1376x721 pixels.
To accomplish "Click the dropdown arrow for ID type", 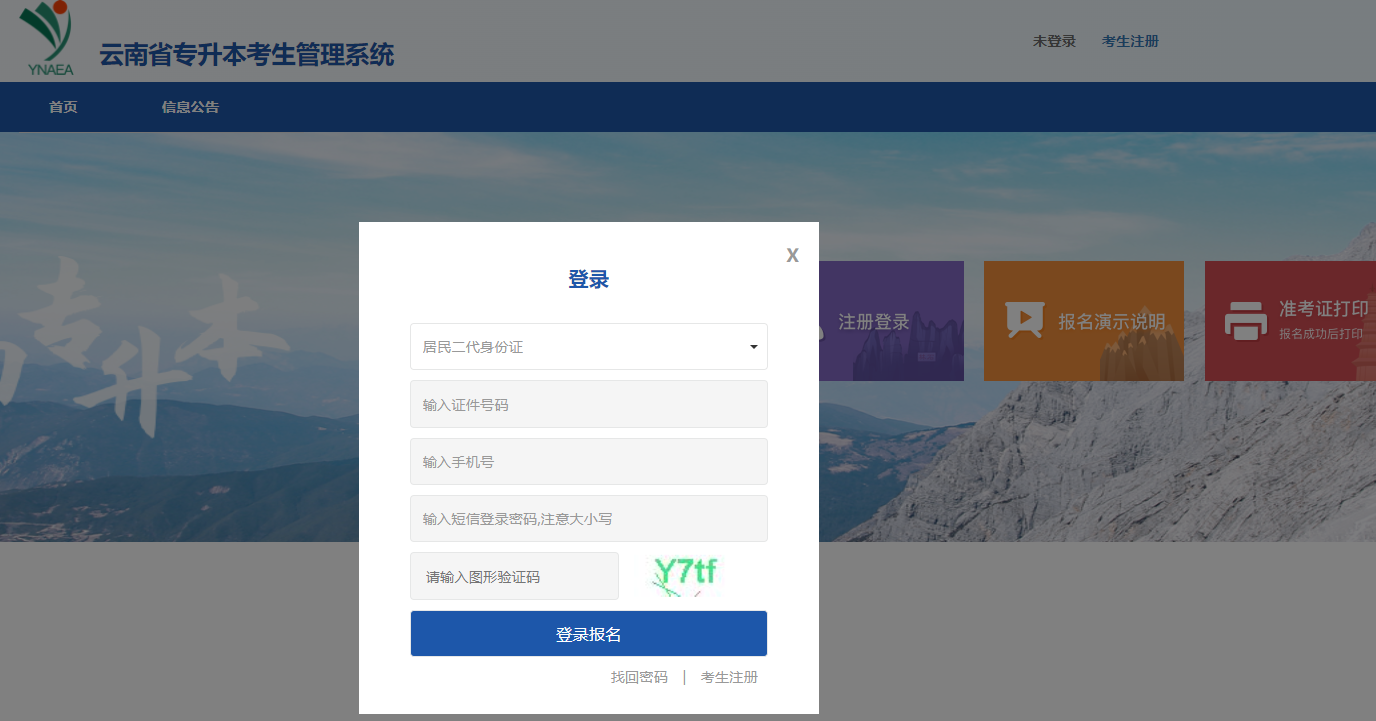I will [x=752, y=346].
